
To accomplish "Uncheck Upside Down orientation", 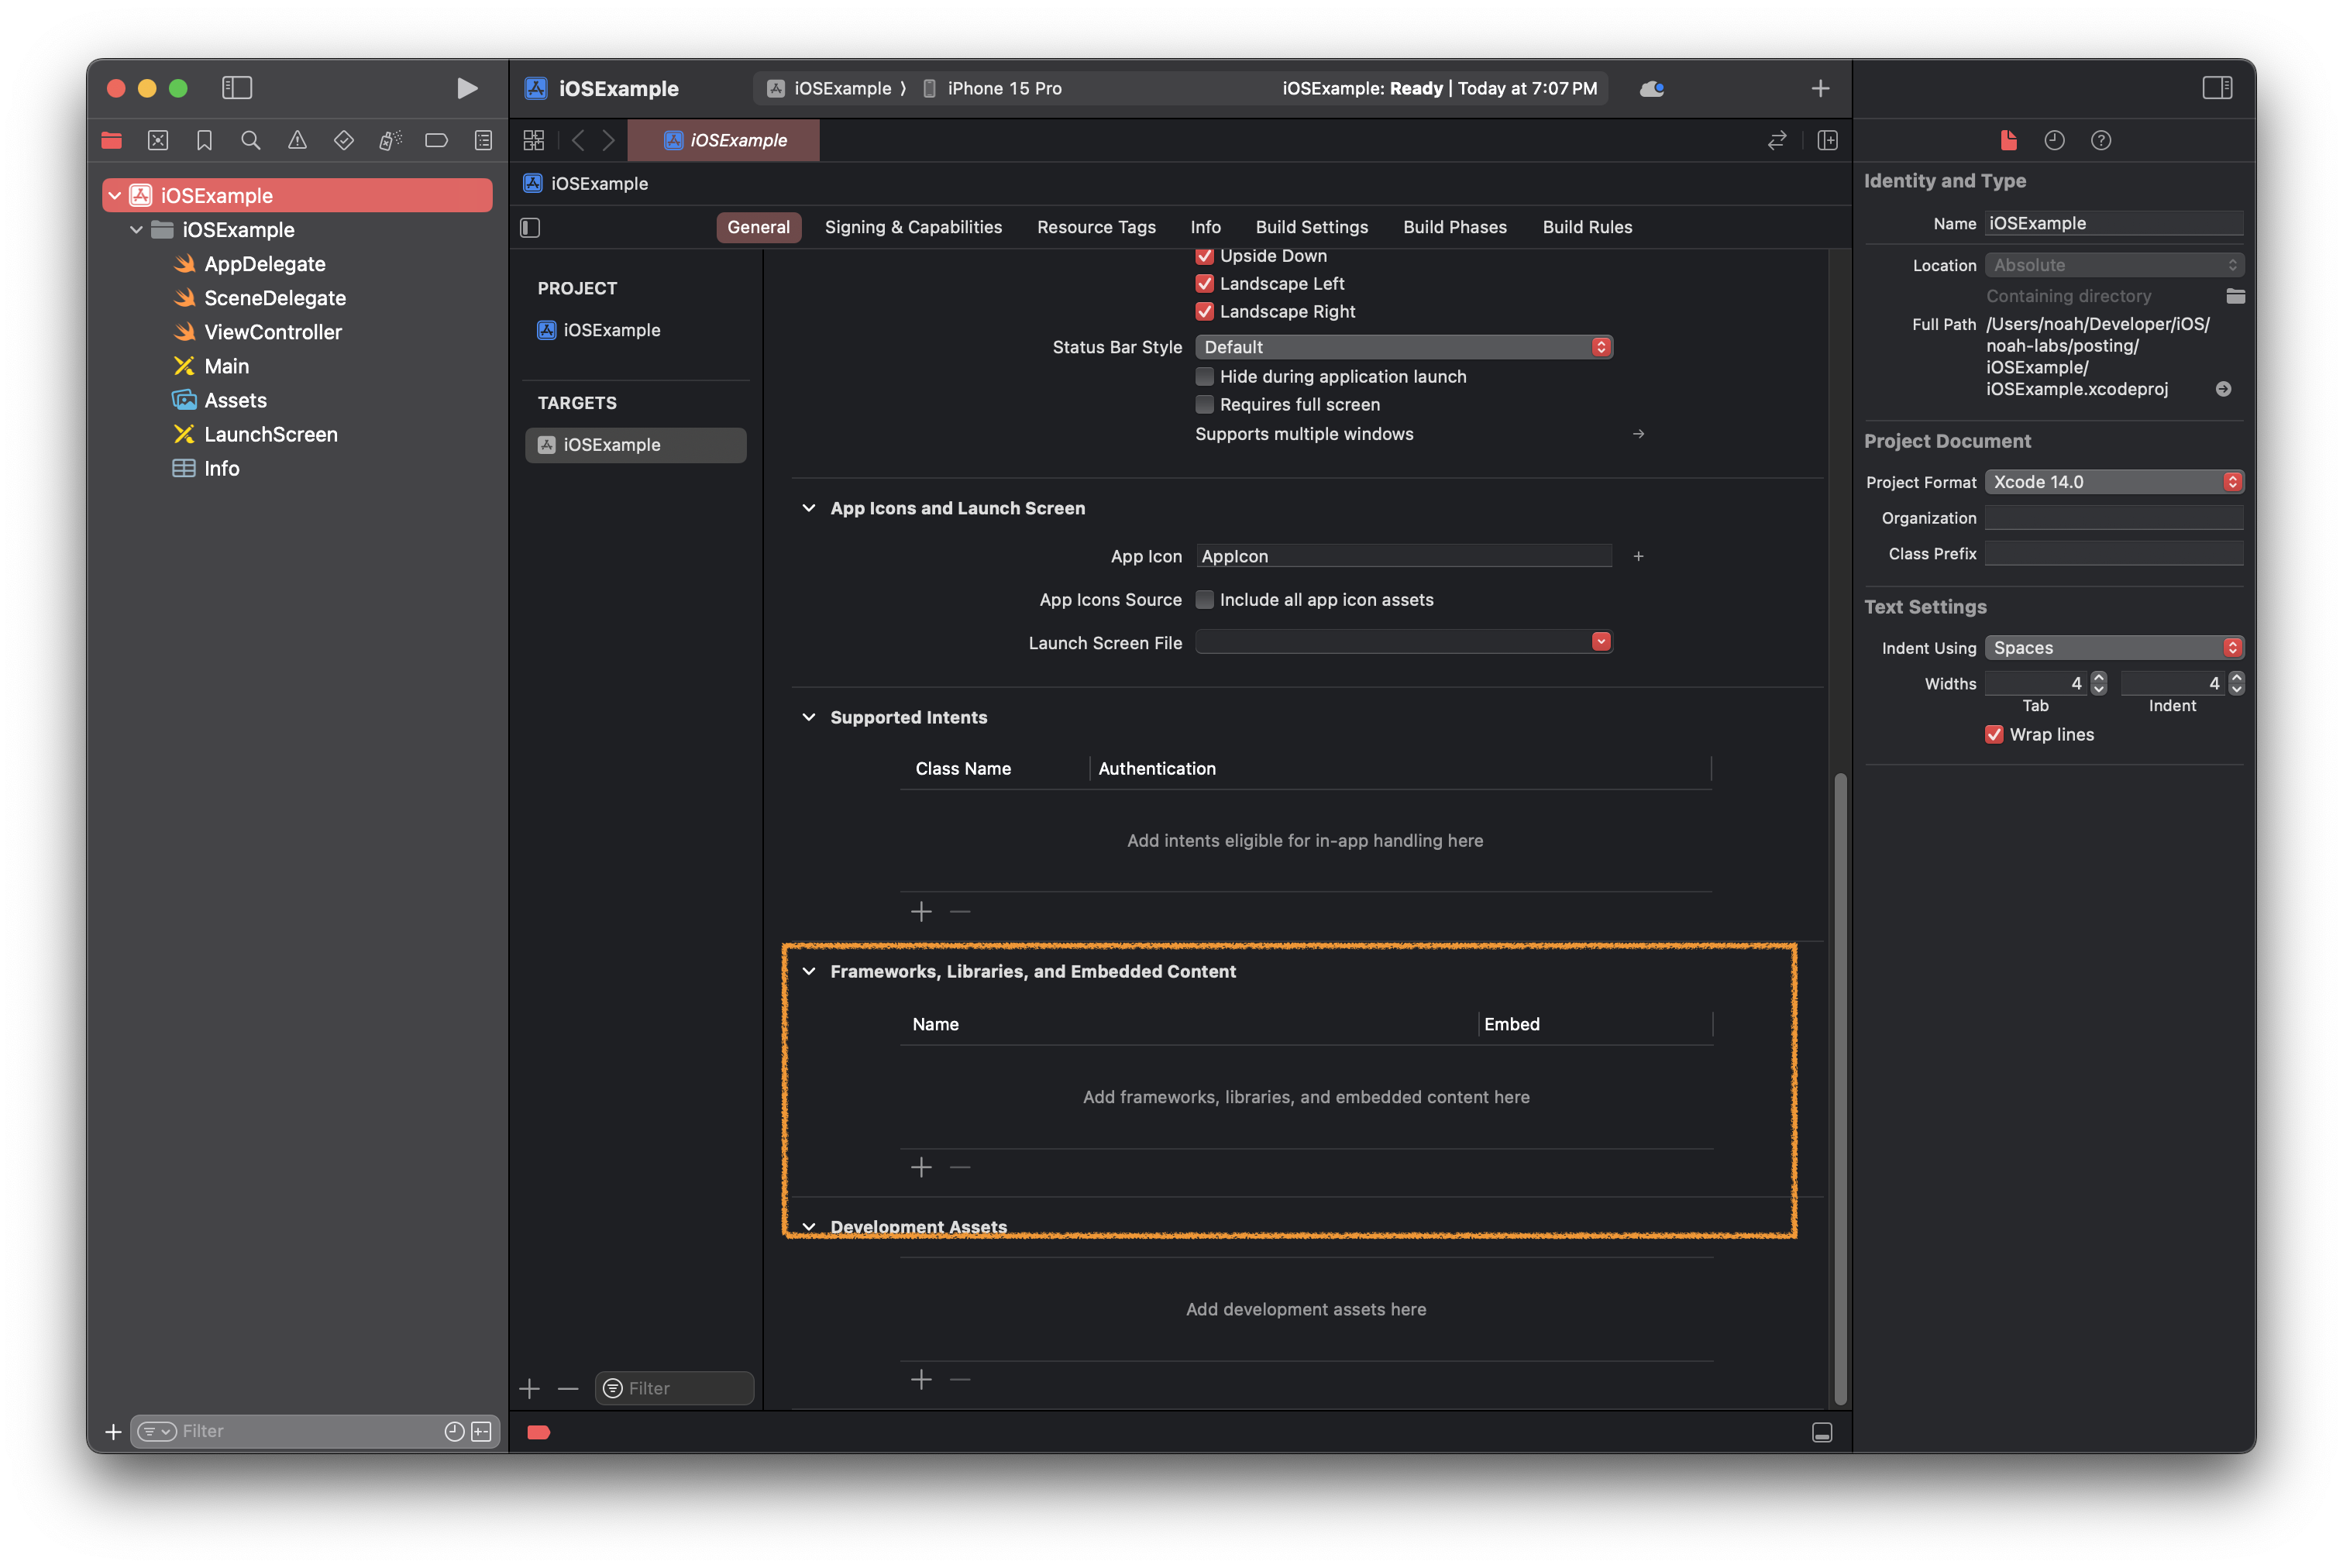I will (1205, 256).
